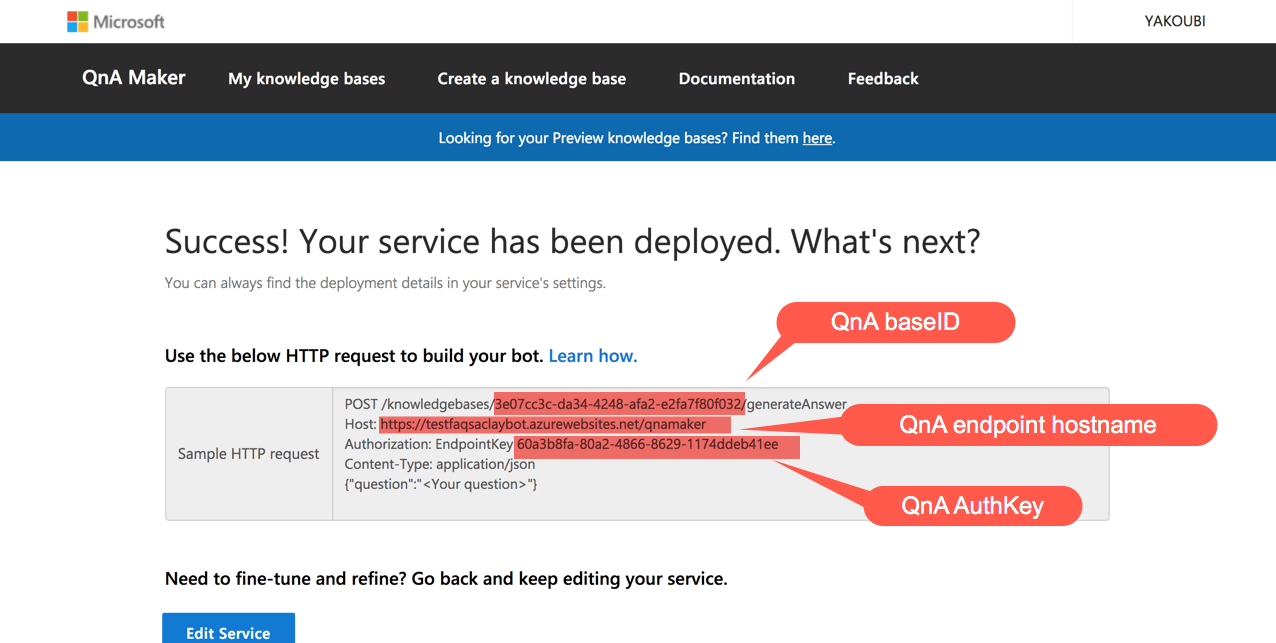Click the 'Content-Type: application/json' line
The height and width of the screenshot is (643, 1276).
point(440,464)
